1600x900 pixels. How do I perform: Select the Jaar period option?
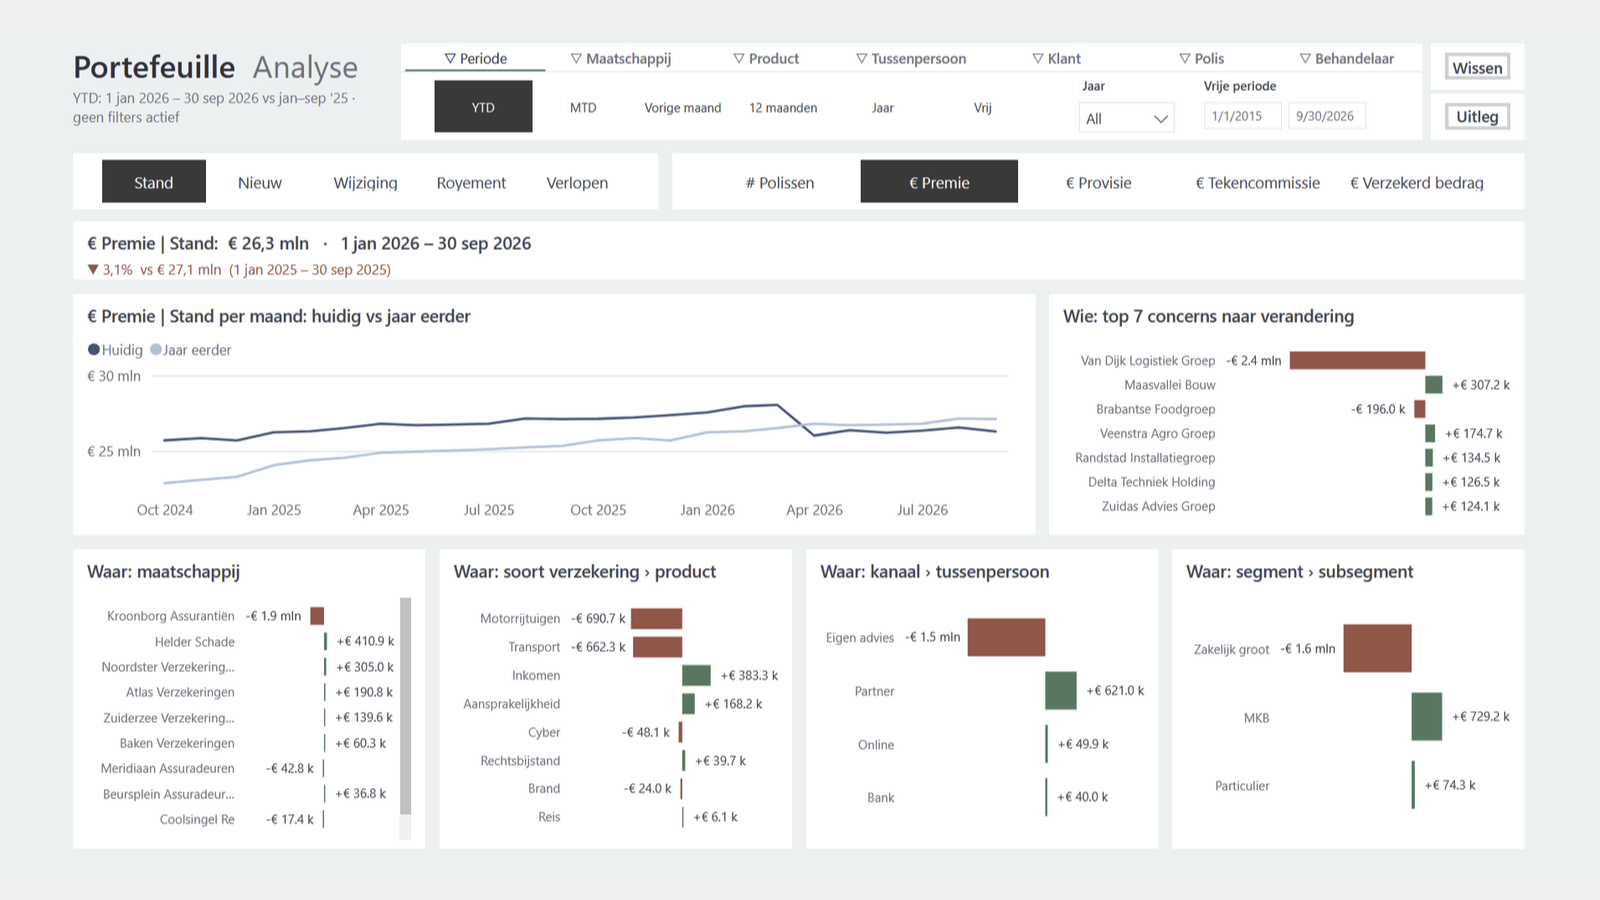point(883,108)
